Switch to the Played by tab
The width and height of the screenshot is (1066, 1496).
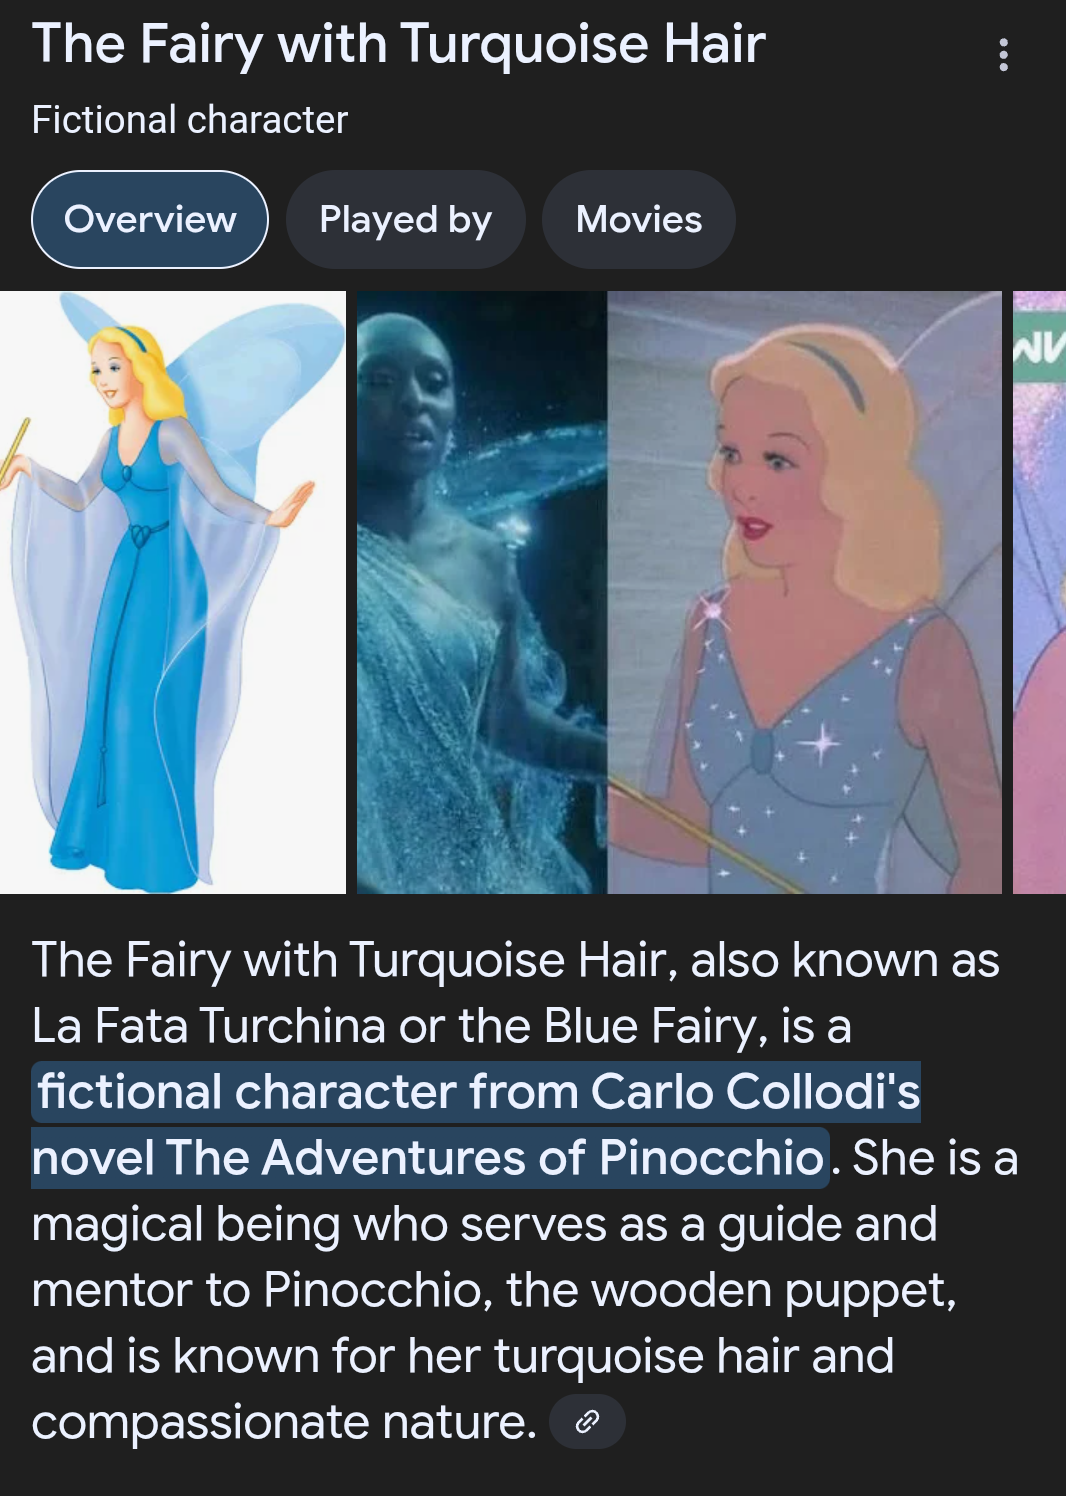click(405, 219)
